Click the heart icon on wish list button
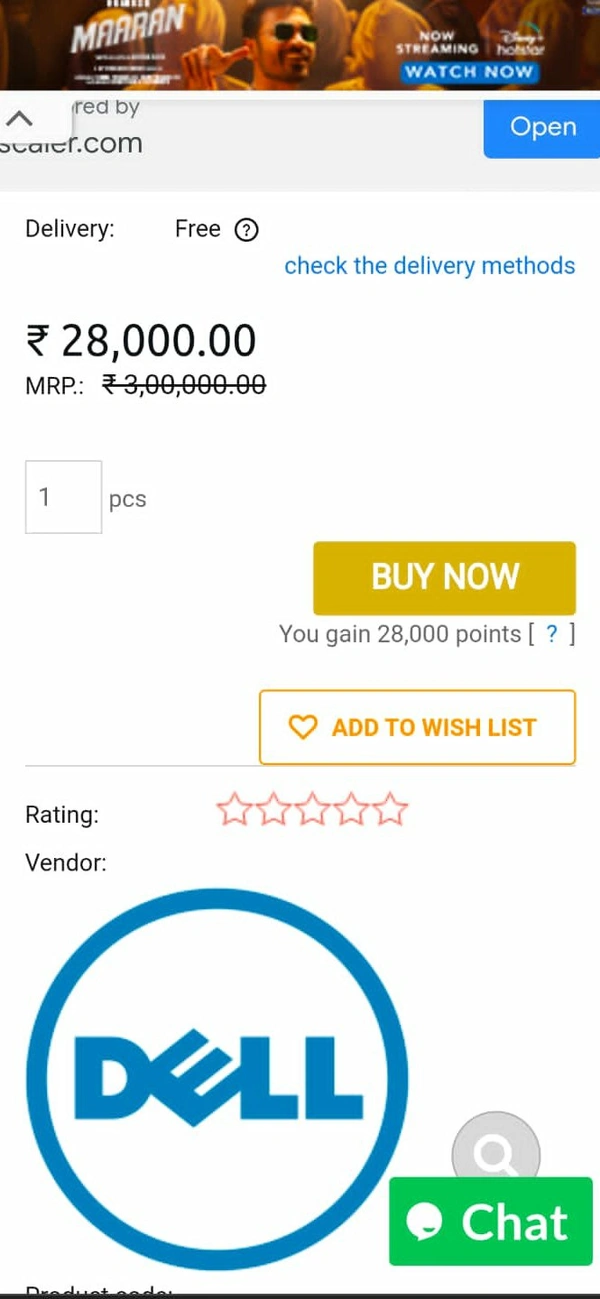Image resolution: width=600 pixels, height=1299 pixels. (x=302, y=727)
